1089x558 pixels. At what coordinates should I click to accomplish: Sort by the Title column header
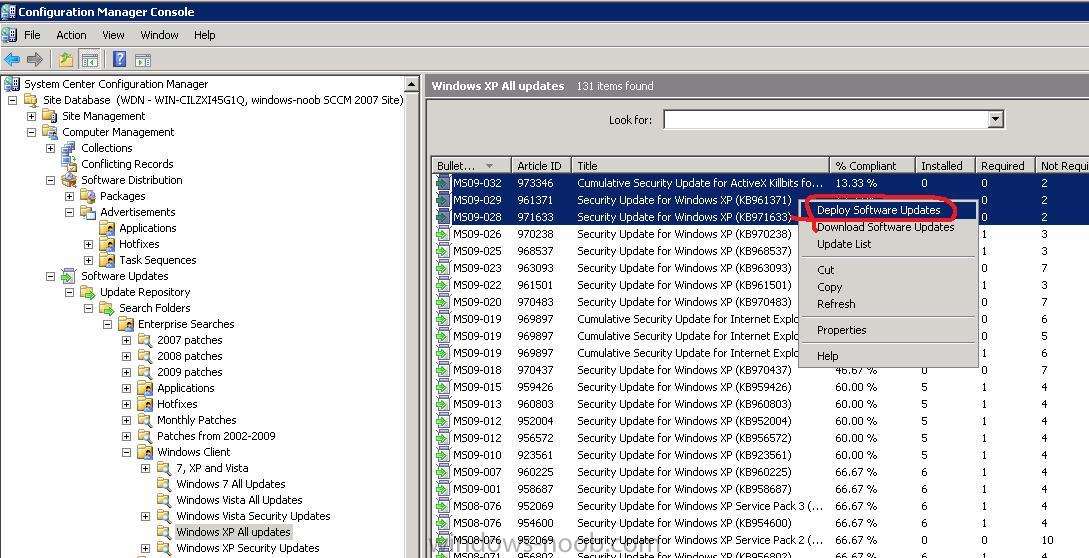[x=700, y=165]
